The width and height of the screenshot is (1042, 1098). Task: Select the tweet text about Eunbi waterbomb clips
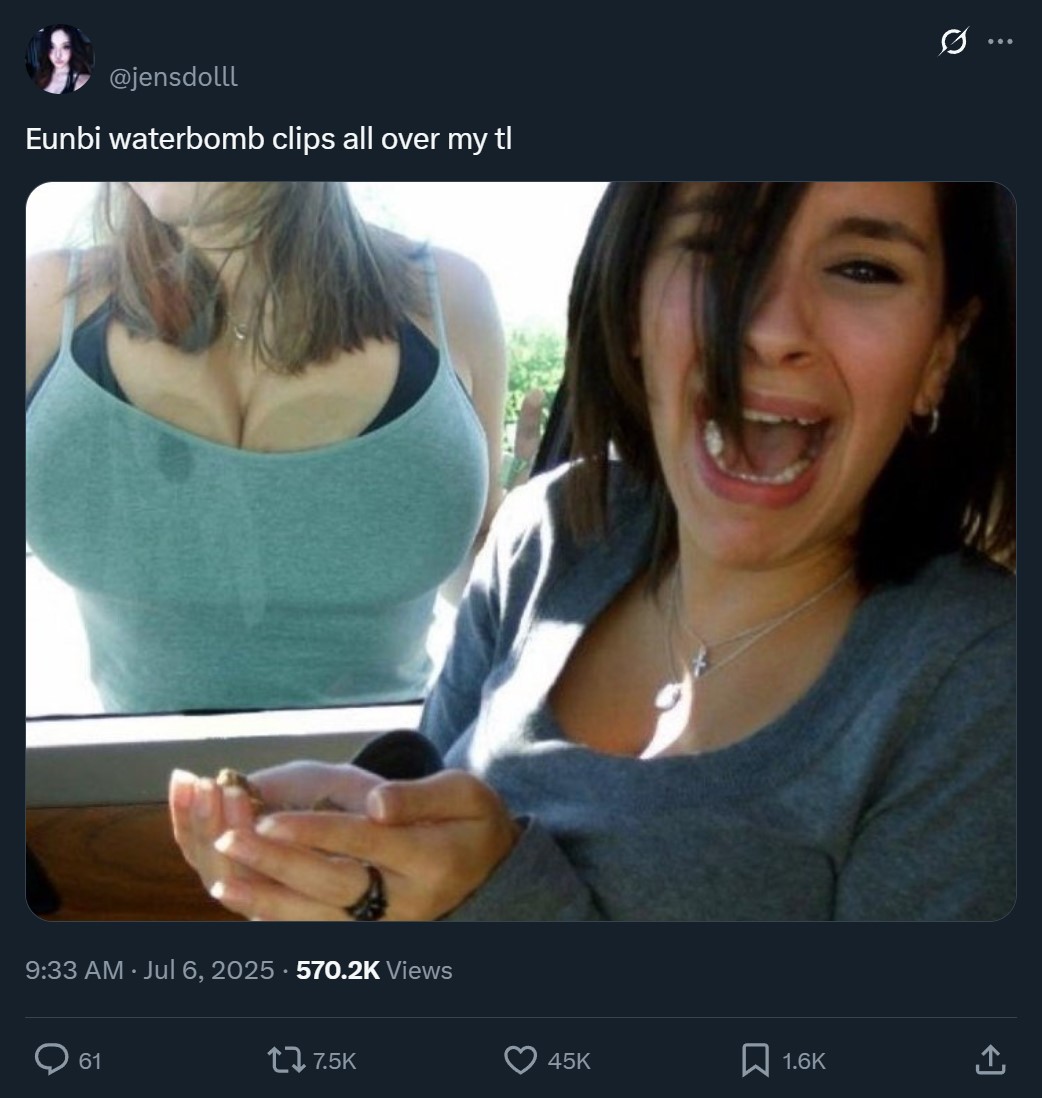(269, 139)
